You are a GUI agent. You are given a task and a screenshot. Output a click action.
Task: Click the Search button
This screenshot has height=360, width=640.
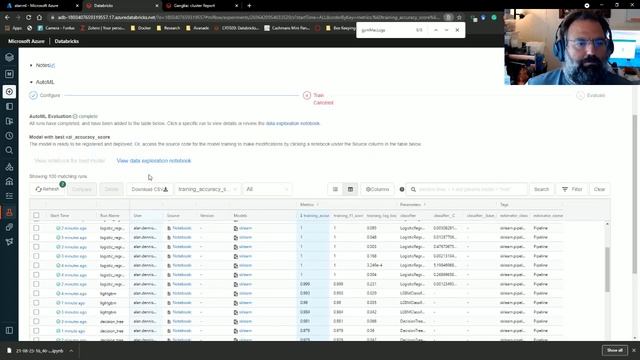coord(542,189)
